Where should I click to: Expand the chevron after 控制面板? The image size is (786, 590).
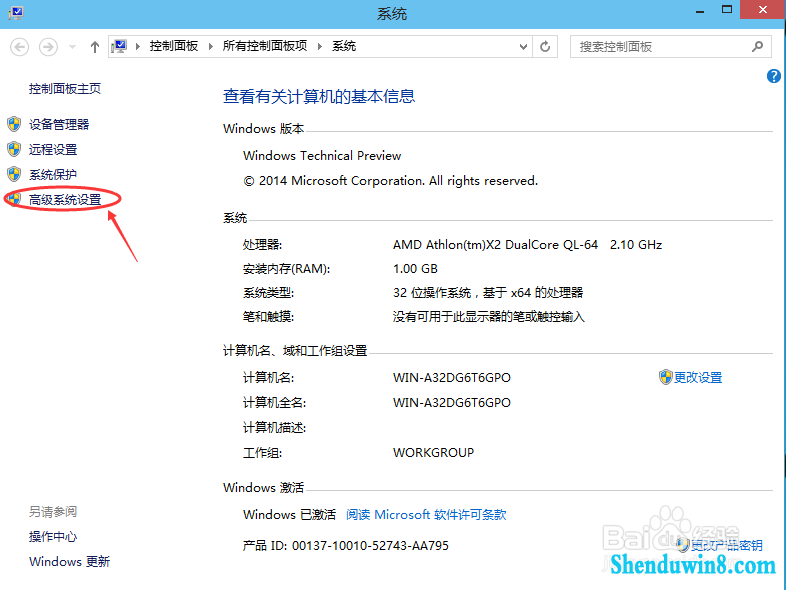click(x=211, y=47)
